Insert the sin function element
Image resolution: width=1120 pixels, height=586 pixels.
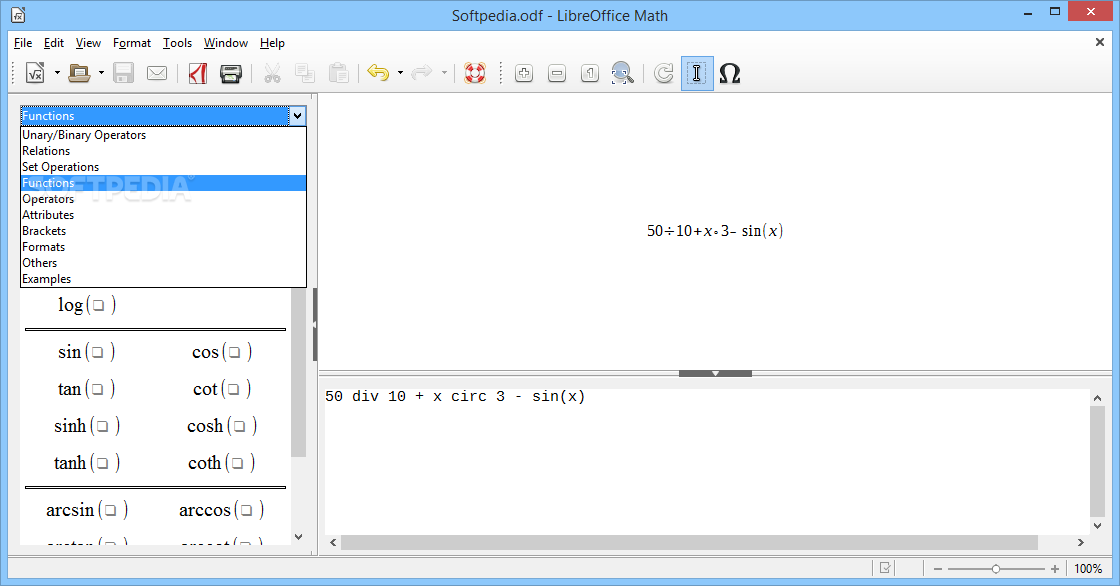pos(86,352)
